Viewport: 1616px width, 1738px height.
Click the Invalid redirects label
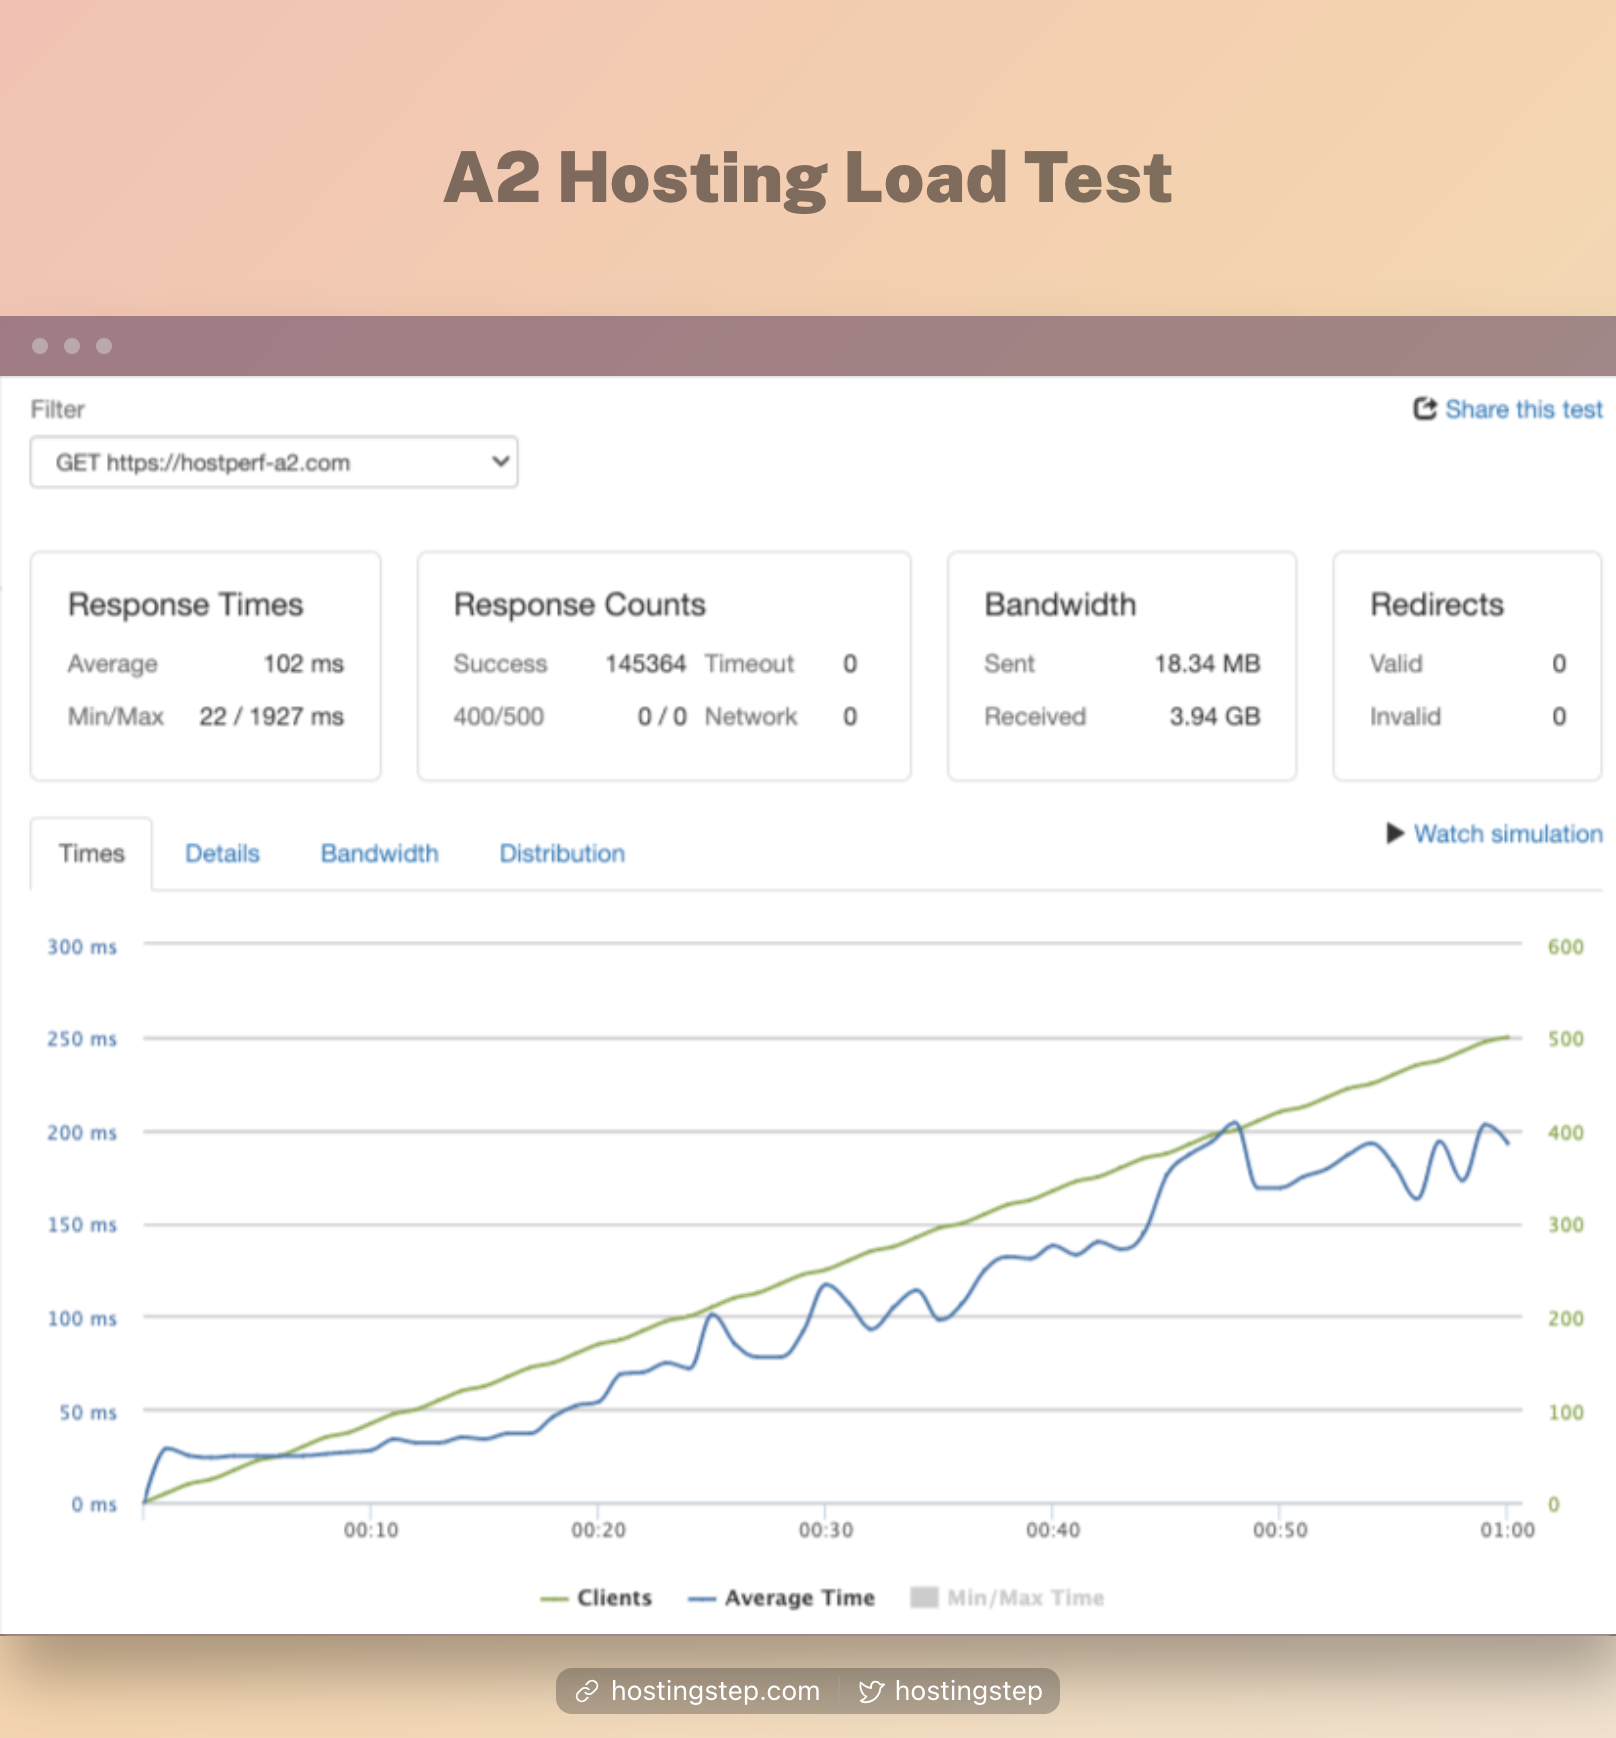pos(1405,717)
